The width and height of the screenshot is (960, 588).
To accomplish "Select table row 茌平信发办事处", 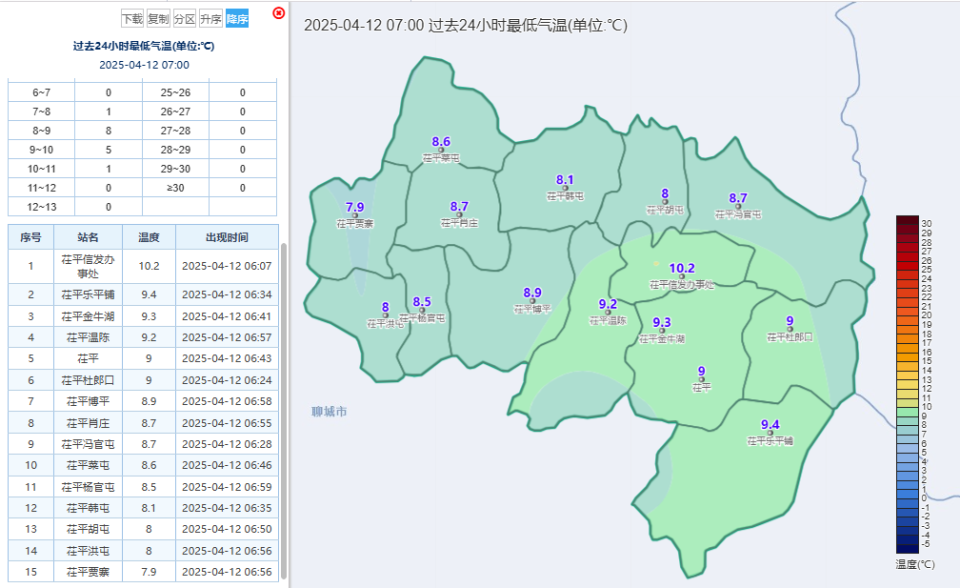I will [143, 266].
